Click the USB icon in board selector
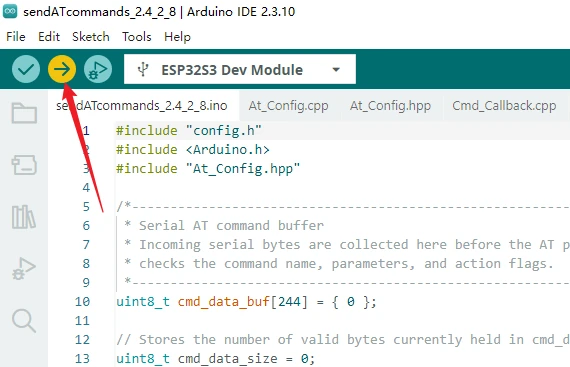The height and width of the screenshot is (367, 570). click(143, 69)
